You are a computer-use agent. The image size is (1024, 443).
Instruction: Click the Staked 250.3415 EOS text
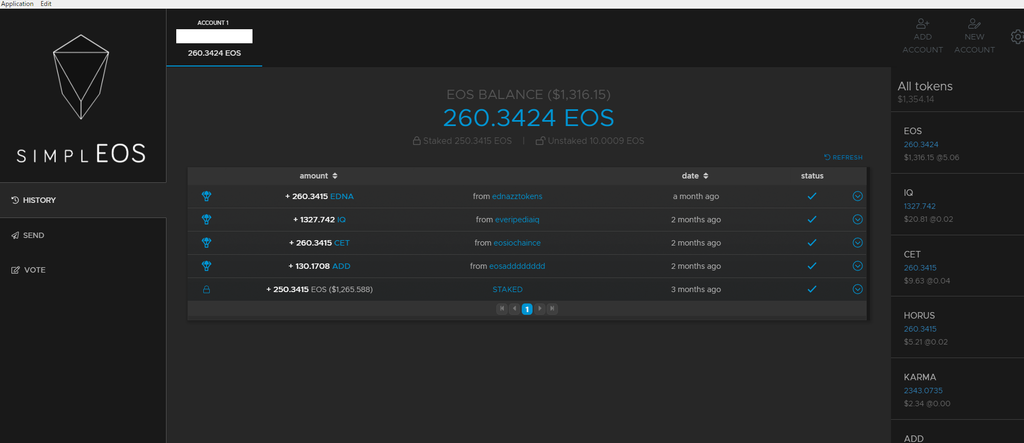point(462,140)
